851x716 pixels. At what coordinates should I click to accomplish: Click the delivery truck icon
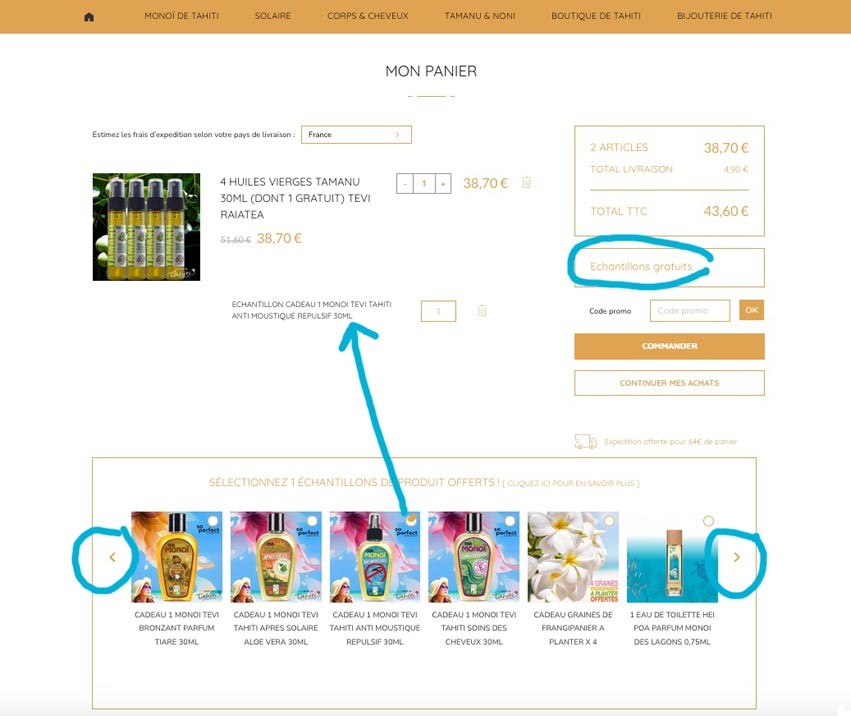pyautogui.click(x=586, y=441)
